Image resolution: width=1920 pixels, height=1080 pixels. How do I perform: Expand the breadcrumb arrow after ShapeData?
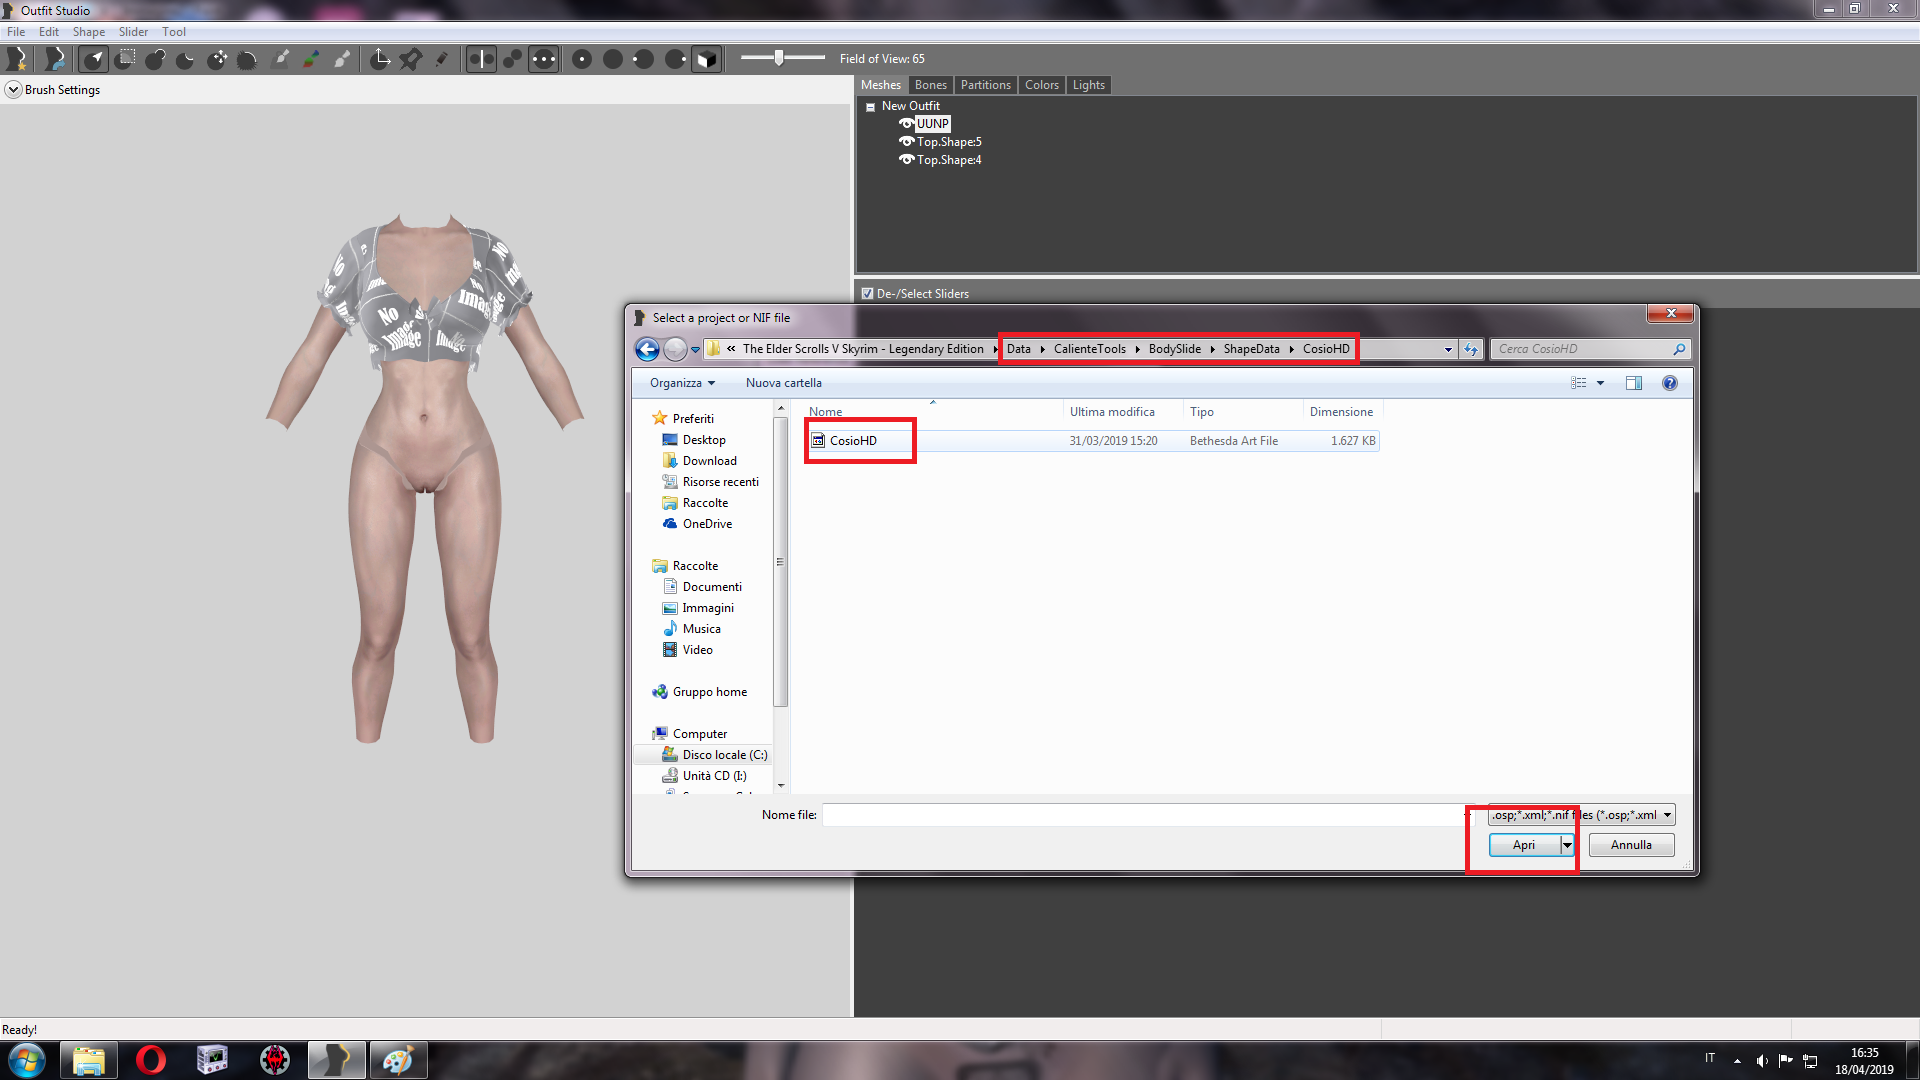[x=1291, y=349]
